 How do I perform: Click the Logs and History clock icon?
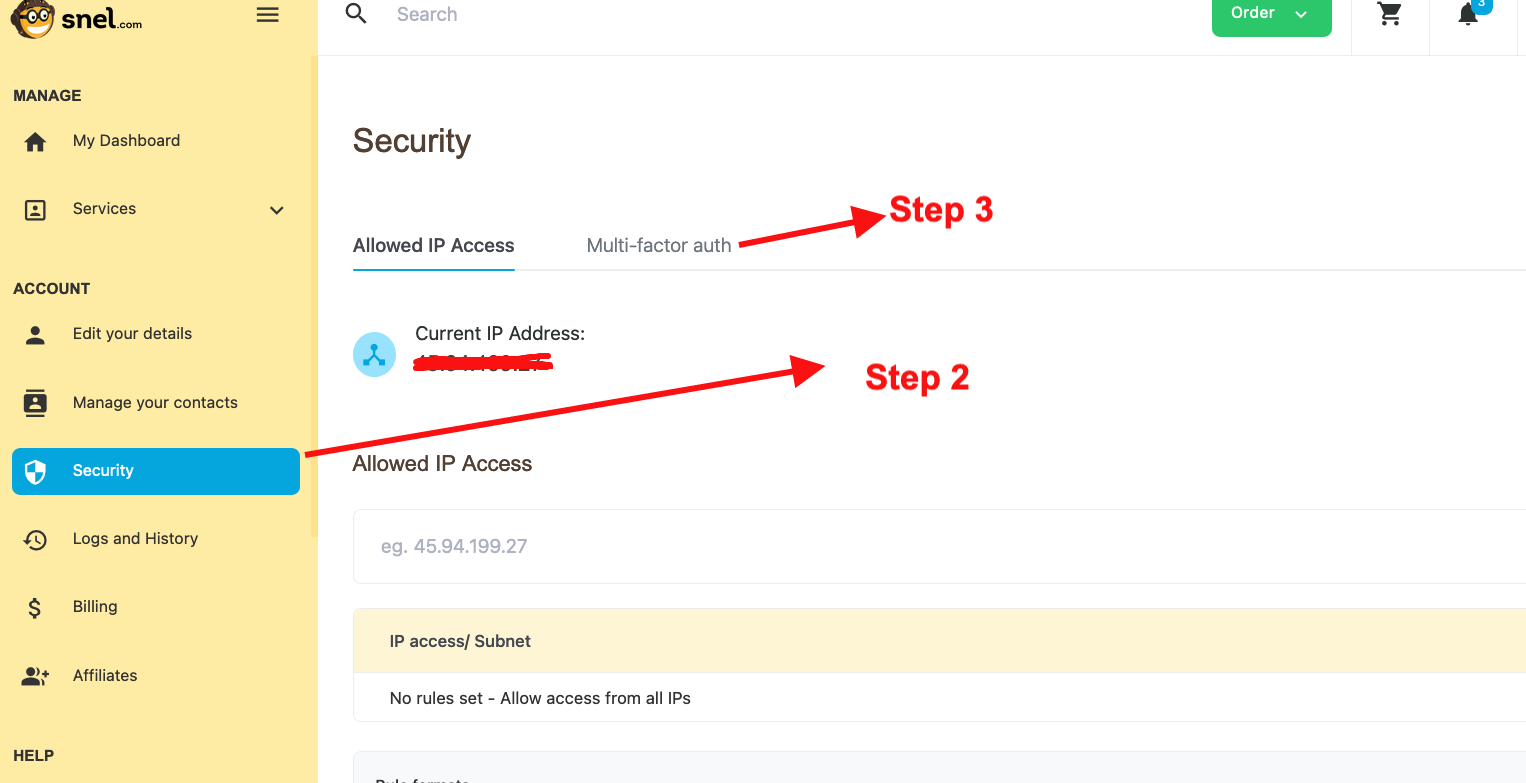35,540
